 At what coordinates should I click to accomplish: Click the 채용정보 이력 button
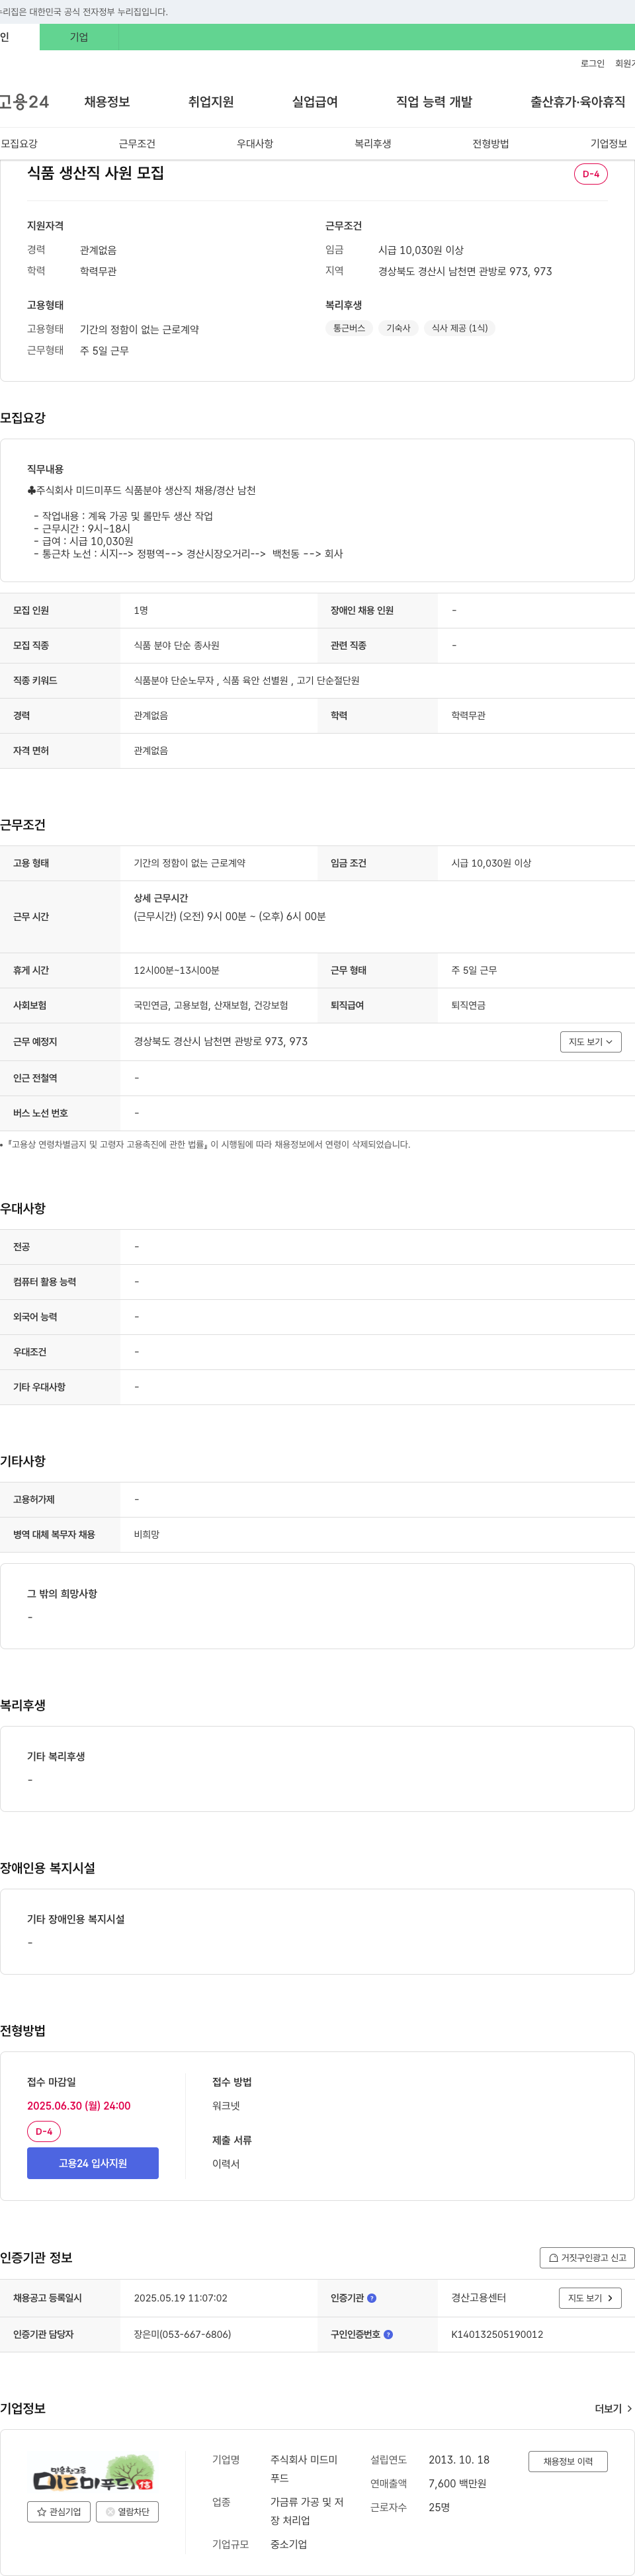(x=568, y=2461)
